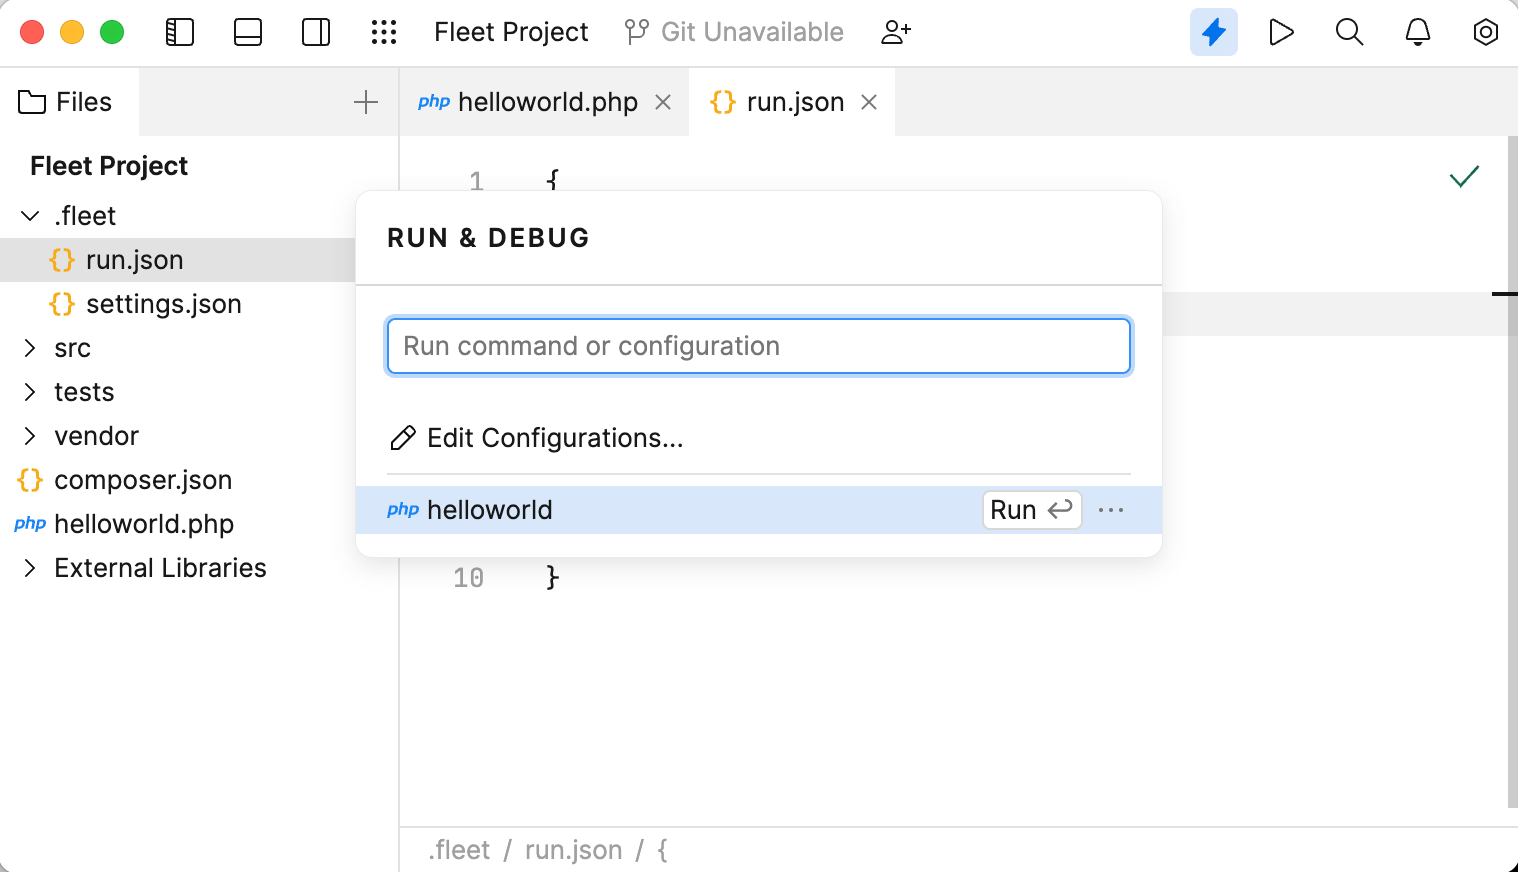Screen dimensions: 1518x872
Task: Close the run.json tab
Action: pyautogui.click(x=869, y=102)
